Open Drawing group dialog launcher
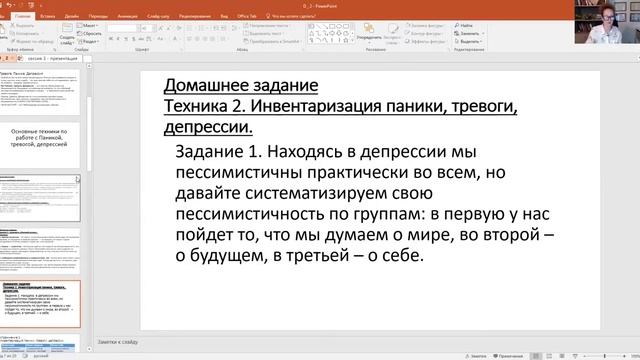The width and height of the screenshot is (640, 360). pos(449,50)
